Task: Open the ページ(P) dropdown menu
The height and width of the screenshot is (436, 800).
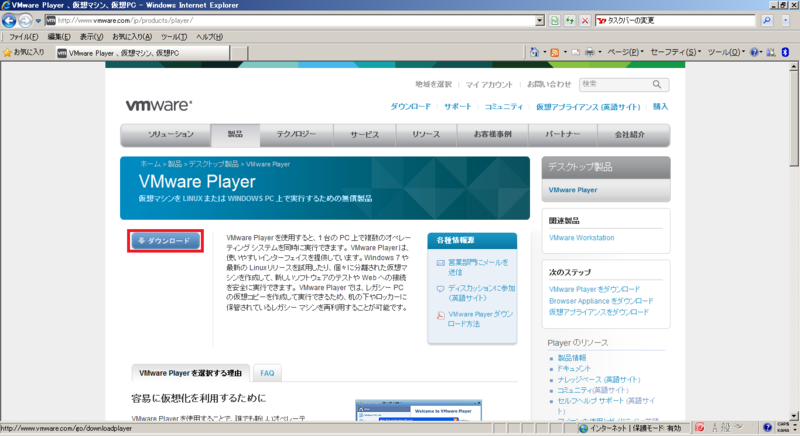Action: pos(625,52)
